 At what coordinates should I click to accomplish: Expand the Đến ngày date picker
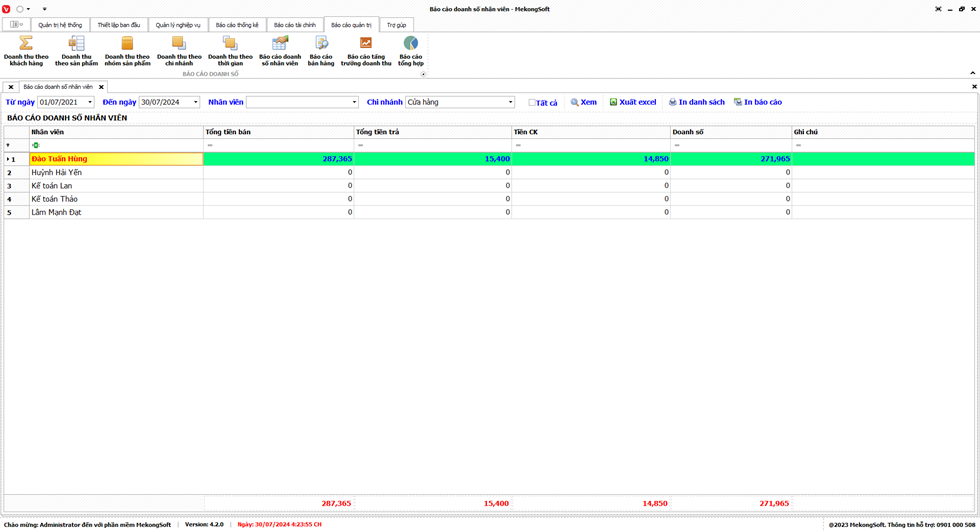coord(195,102)
